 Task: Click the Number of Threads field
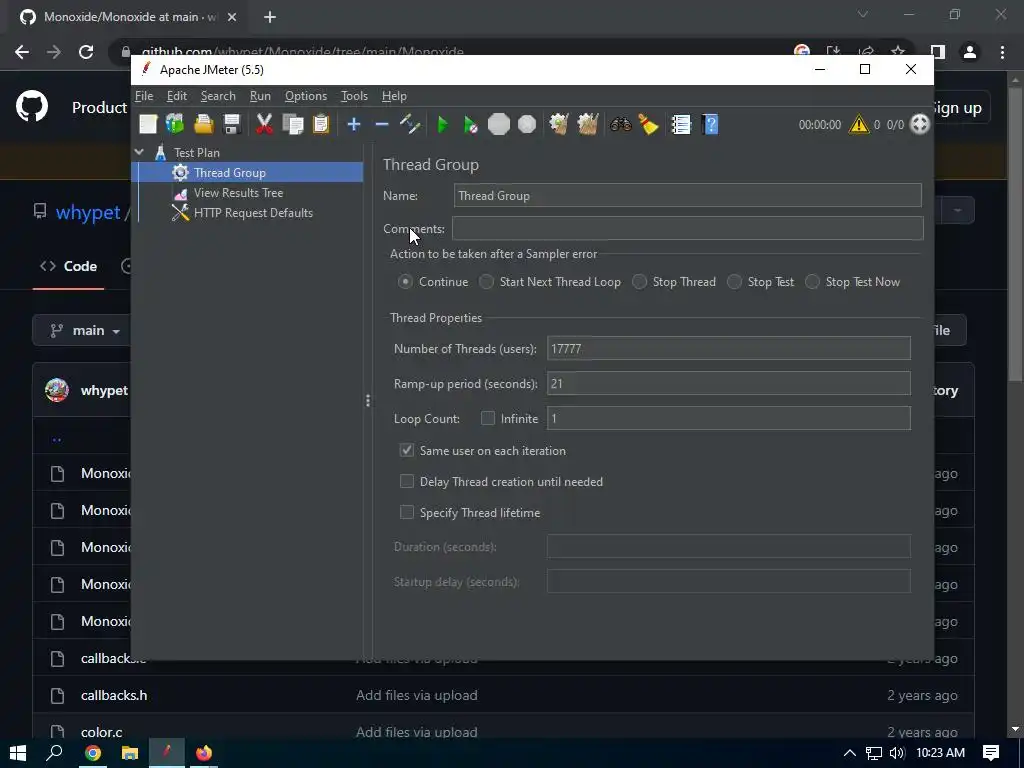click(x=728, y=348)
